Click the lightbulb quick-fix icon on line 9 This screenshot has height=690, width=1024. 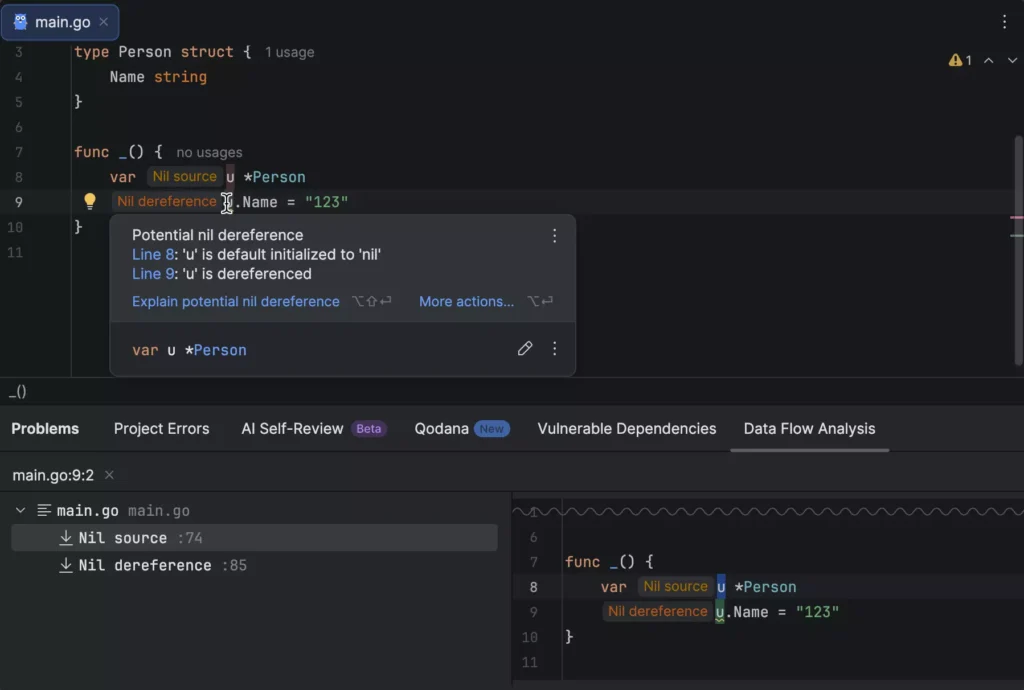pos(90,201)
